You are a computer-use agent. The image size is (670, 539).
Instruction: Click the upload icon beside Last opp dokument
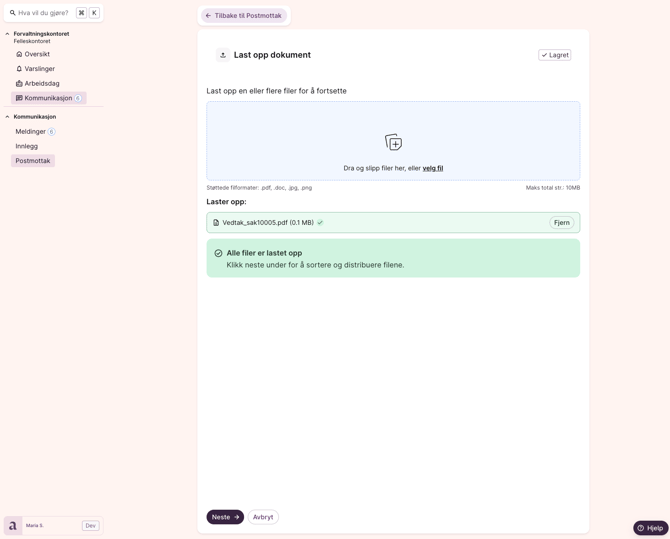[x=223, y=55]
